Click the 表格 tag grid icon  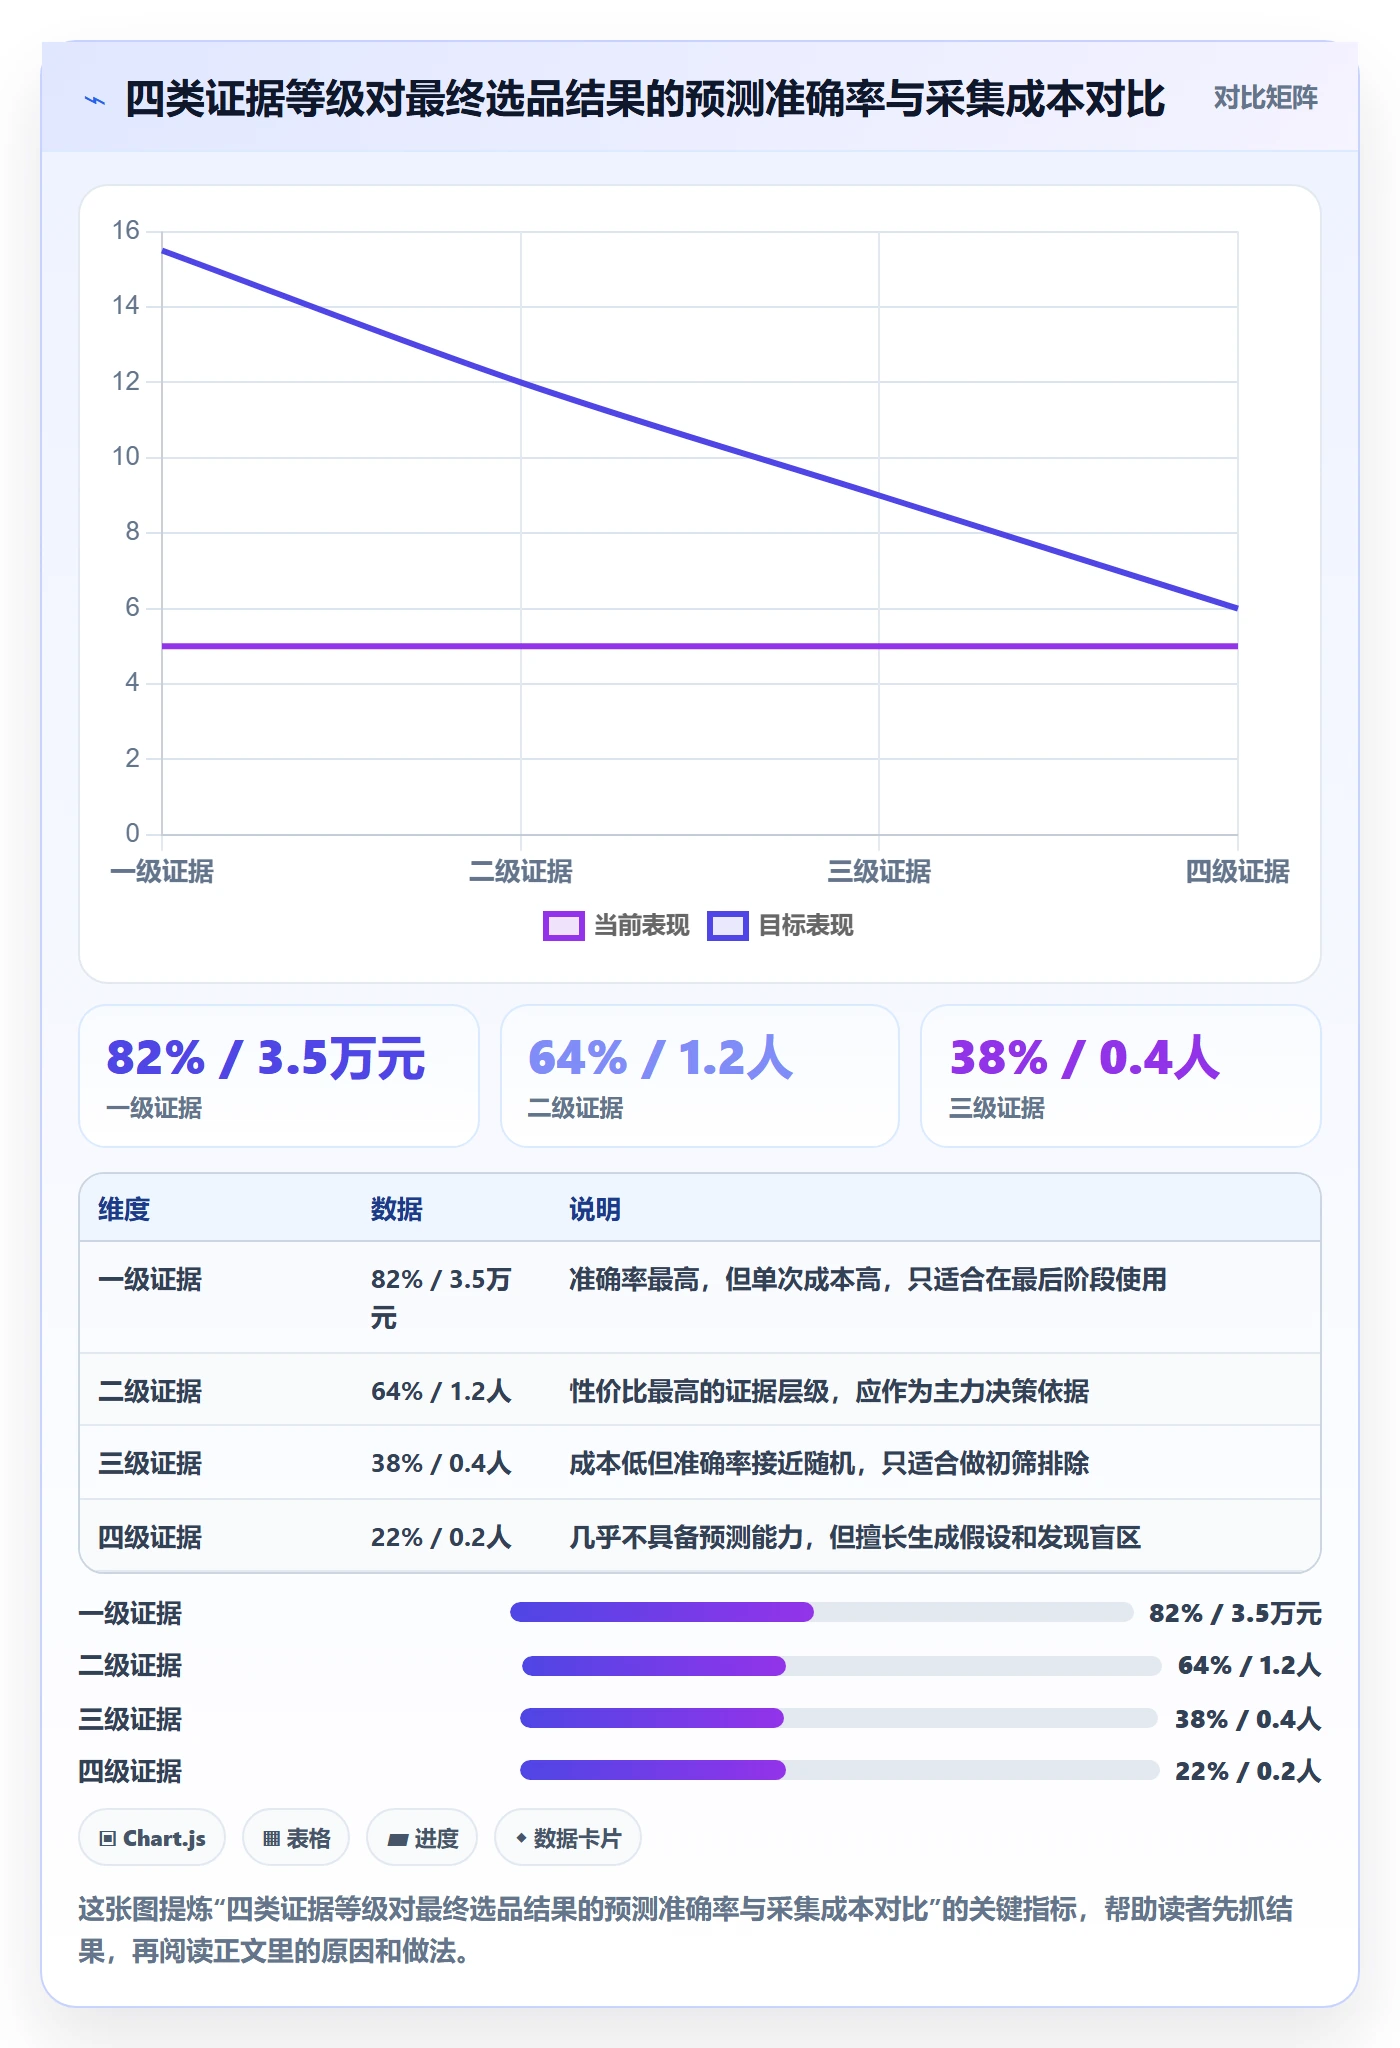[271, 1838]
